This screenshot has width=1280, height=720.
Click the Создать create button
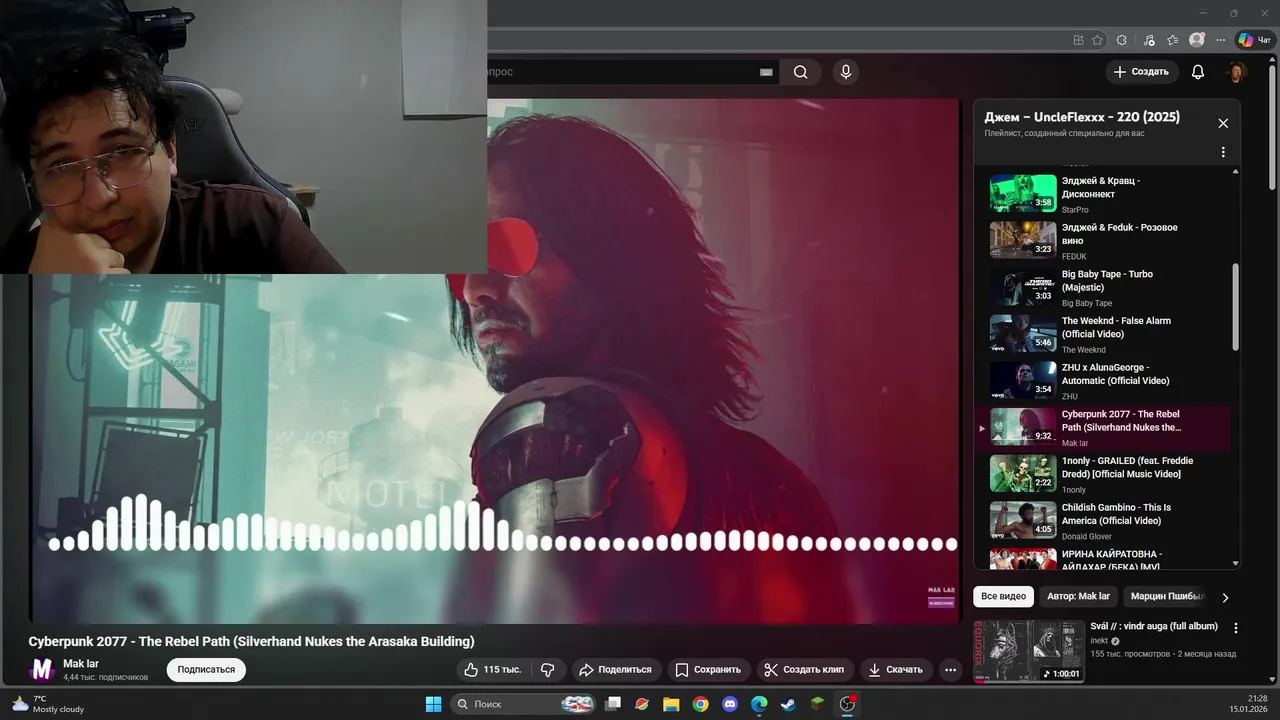coord(1141,72)
